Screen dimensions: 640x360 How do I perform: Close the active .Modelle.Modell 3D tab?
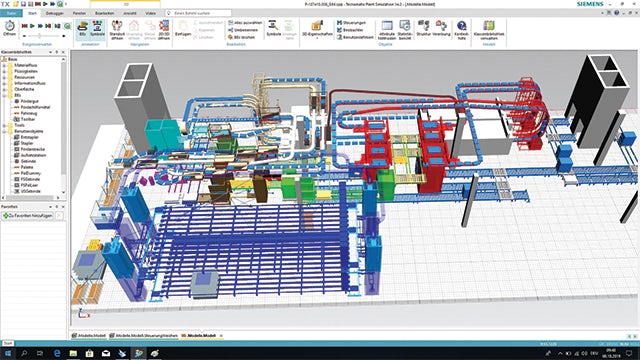pos(221,336)
